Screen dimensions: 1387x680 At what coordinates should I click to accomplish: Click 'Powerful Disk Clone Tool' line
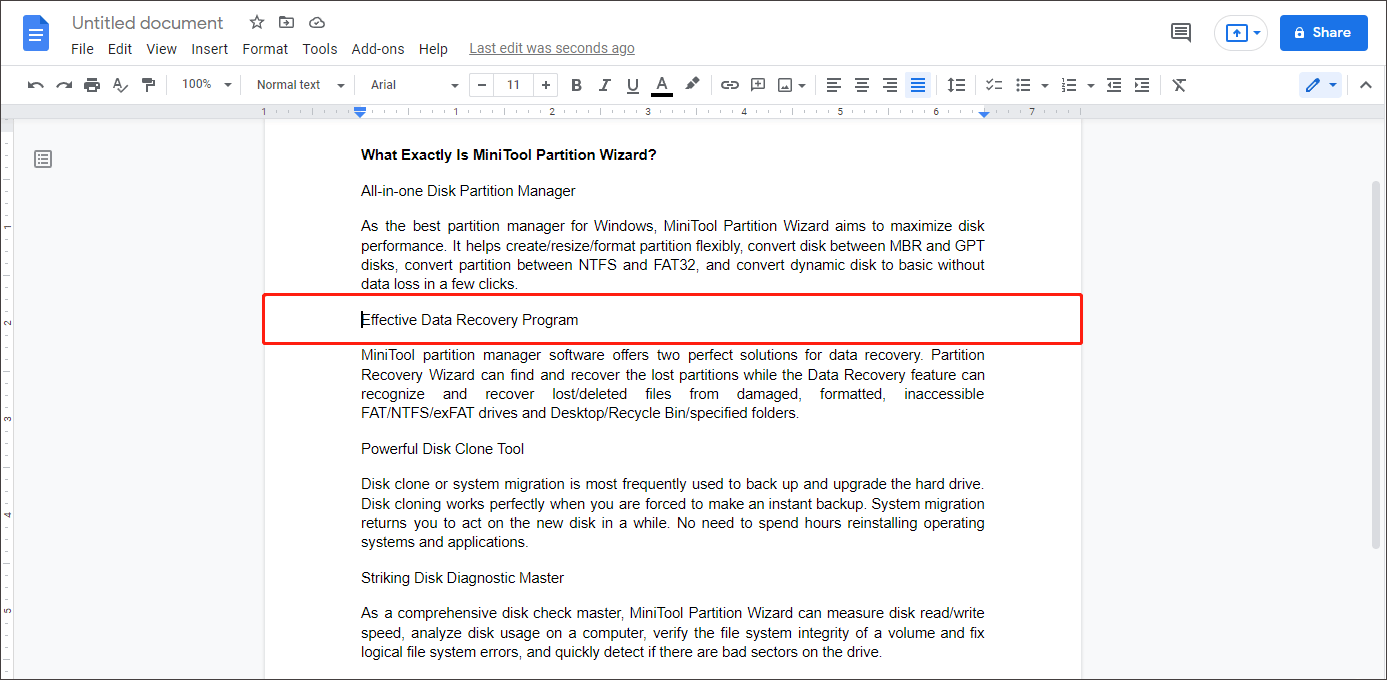coord(443,449)
